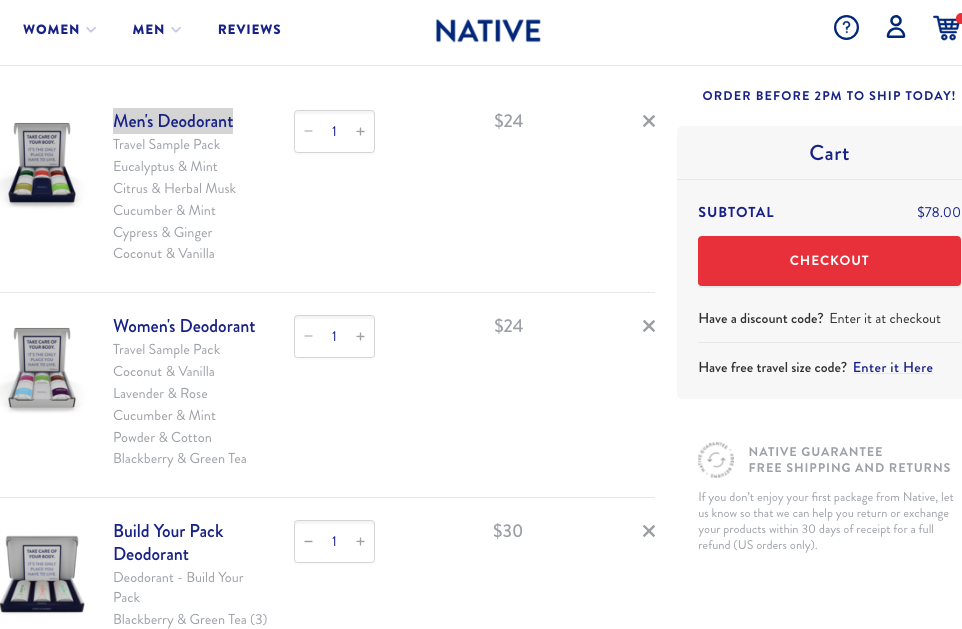
Task: Open the Men's Deodorant product thumbnail
Action: click(x=42, y=164)
